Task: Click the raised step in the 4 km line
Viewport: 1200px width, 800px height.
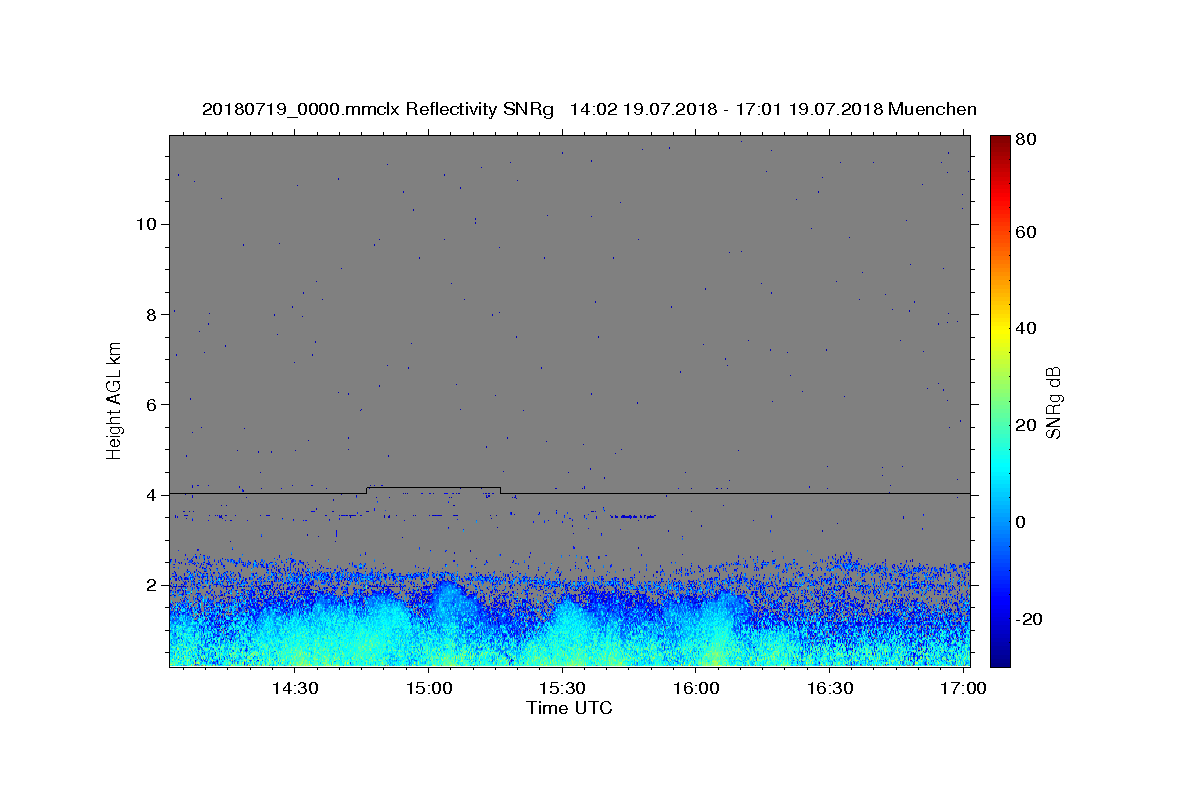Action: pyautogui.click(x=434, y=488)
